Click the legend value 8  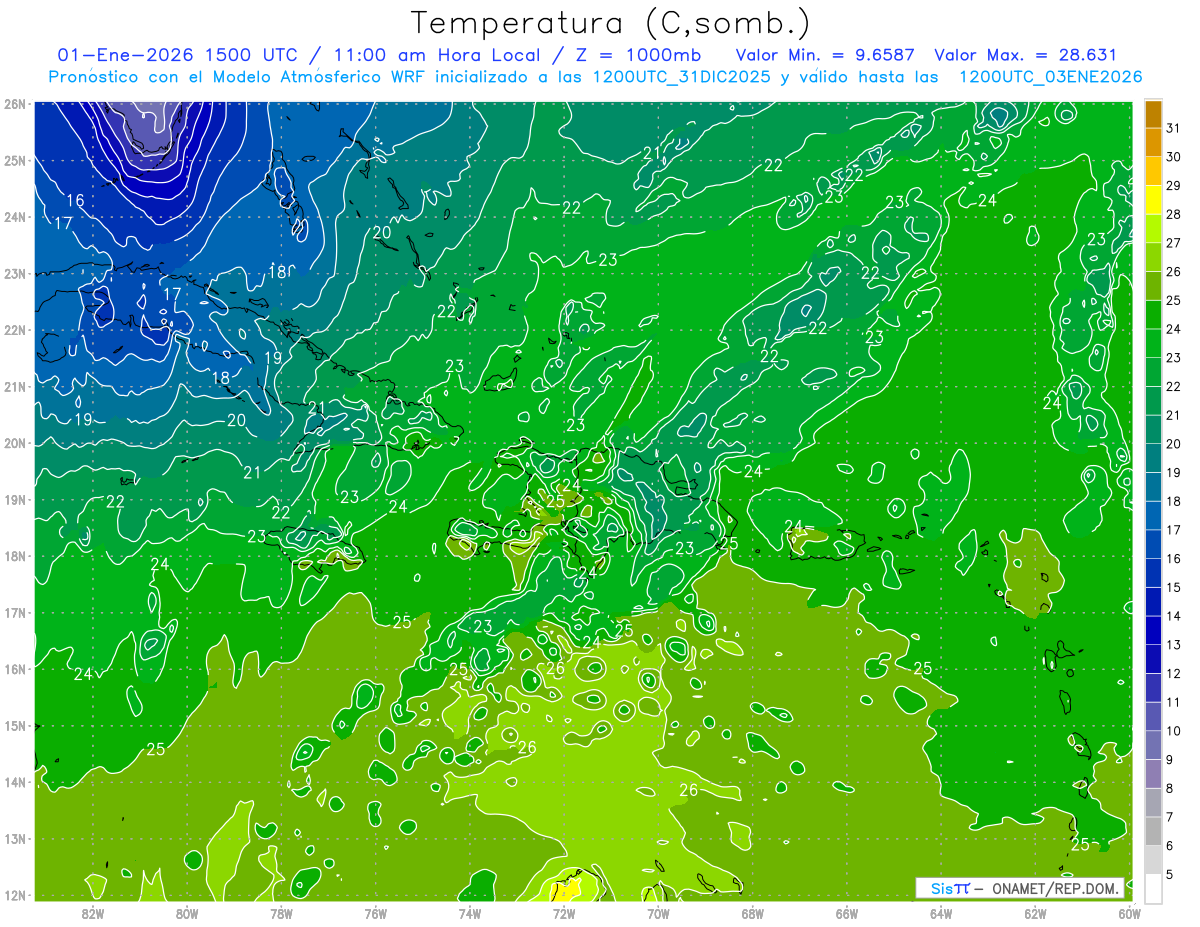(x=1171, y=788)
